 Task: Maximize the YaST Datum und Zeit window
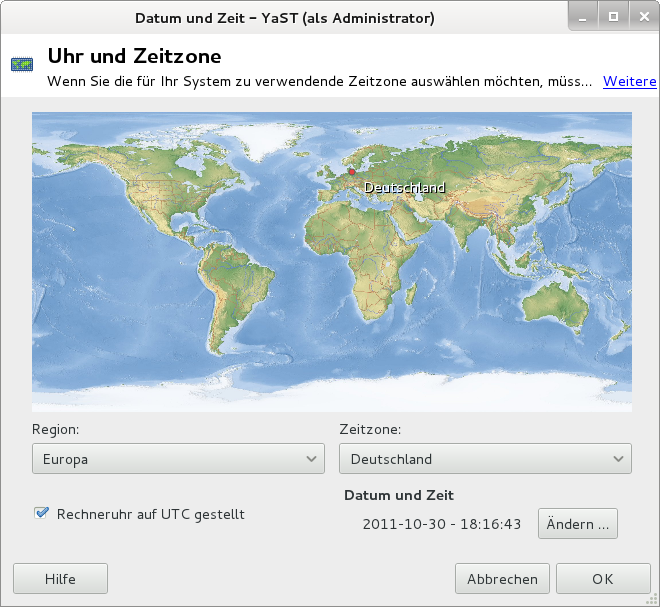click(x=613, y=17)
